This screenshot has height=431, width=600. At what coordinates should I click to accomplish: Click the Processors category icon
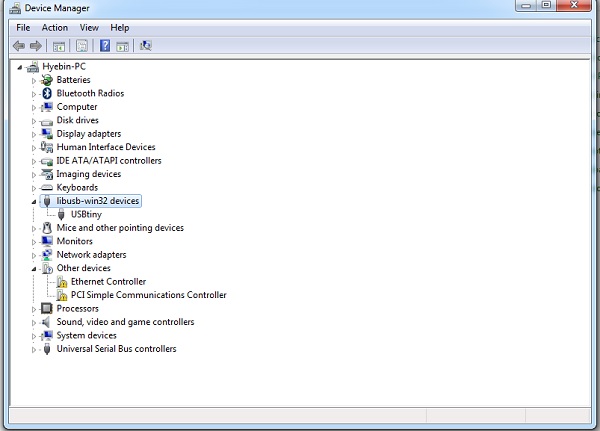pos(47,309)
